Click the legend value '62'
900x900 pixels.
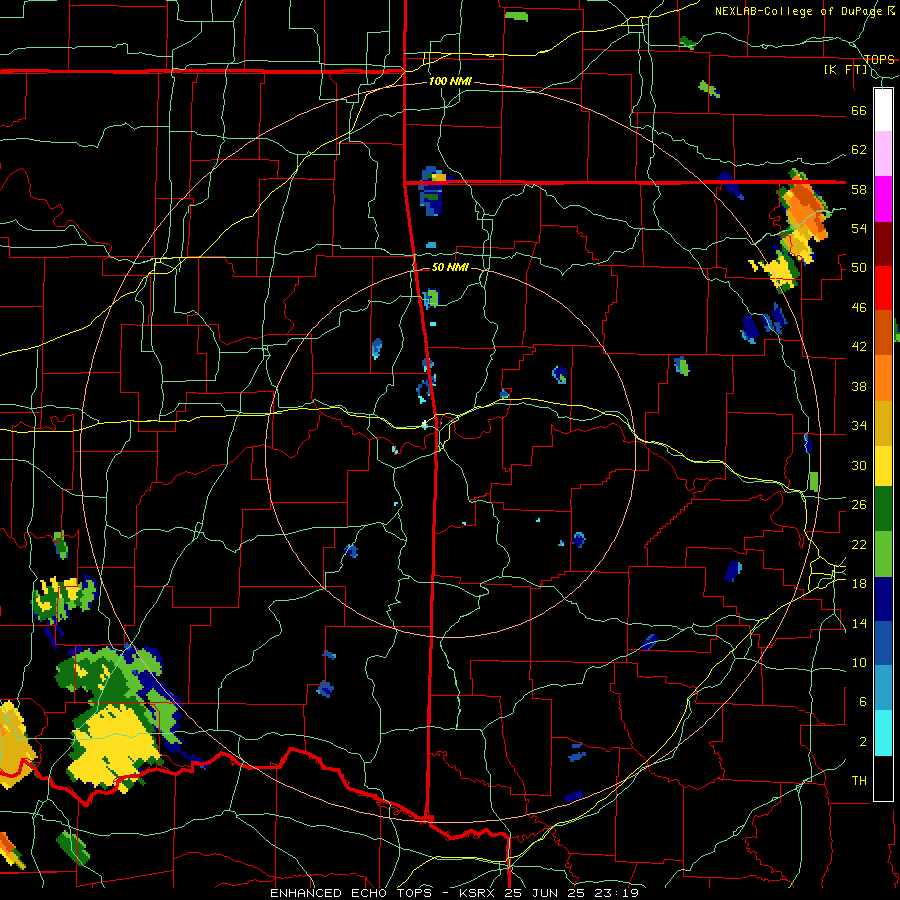[859, 150]
